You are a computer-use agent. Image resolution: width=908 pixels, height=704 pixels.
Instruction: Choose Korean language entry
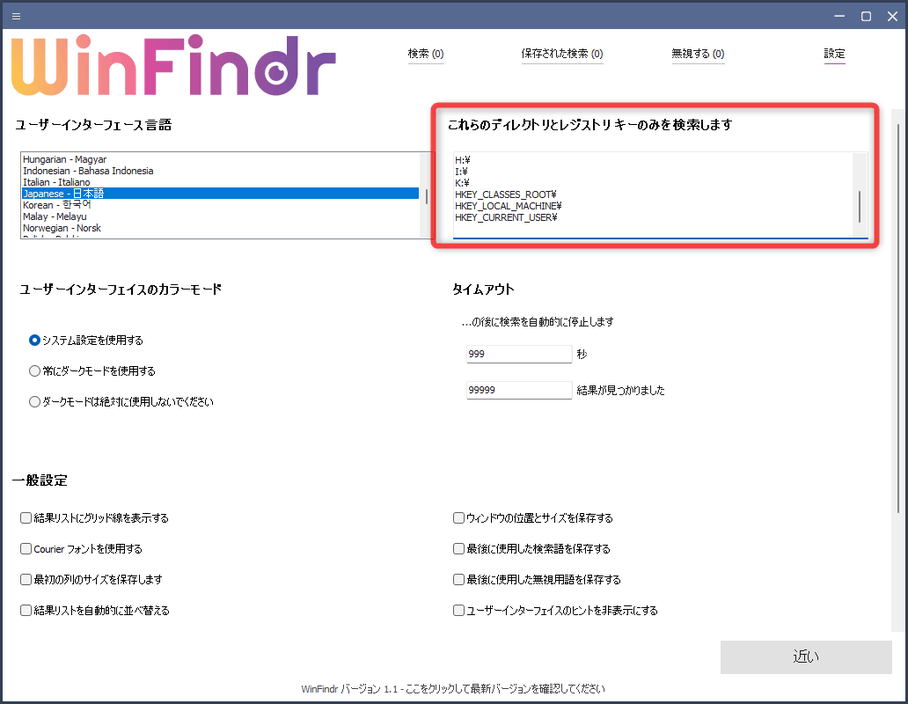[x=220, y=205]
